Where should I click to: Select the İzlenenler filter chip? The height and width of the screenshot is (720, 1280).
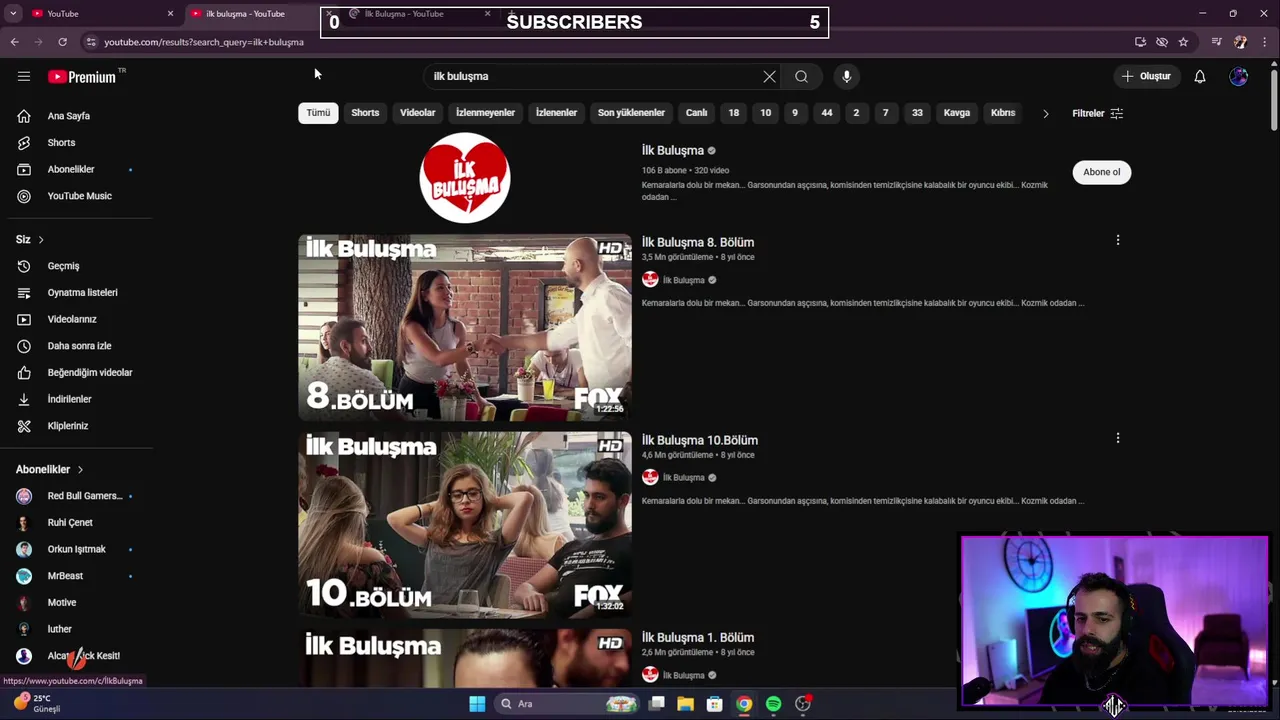coord(556,113)
